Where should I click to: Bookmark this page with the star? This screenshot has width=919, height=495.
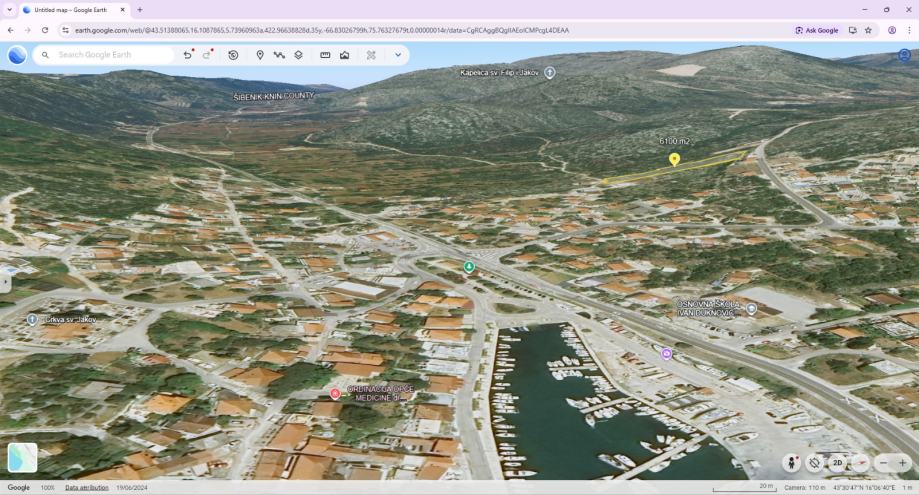[x=869, y=30]
